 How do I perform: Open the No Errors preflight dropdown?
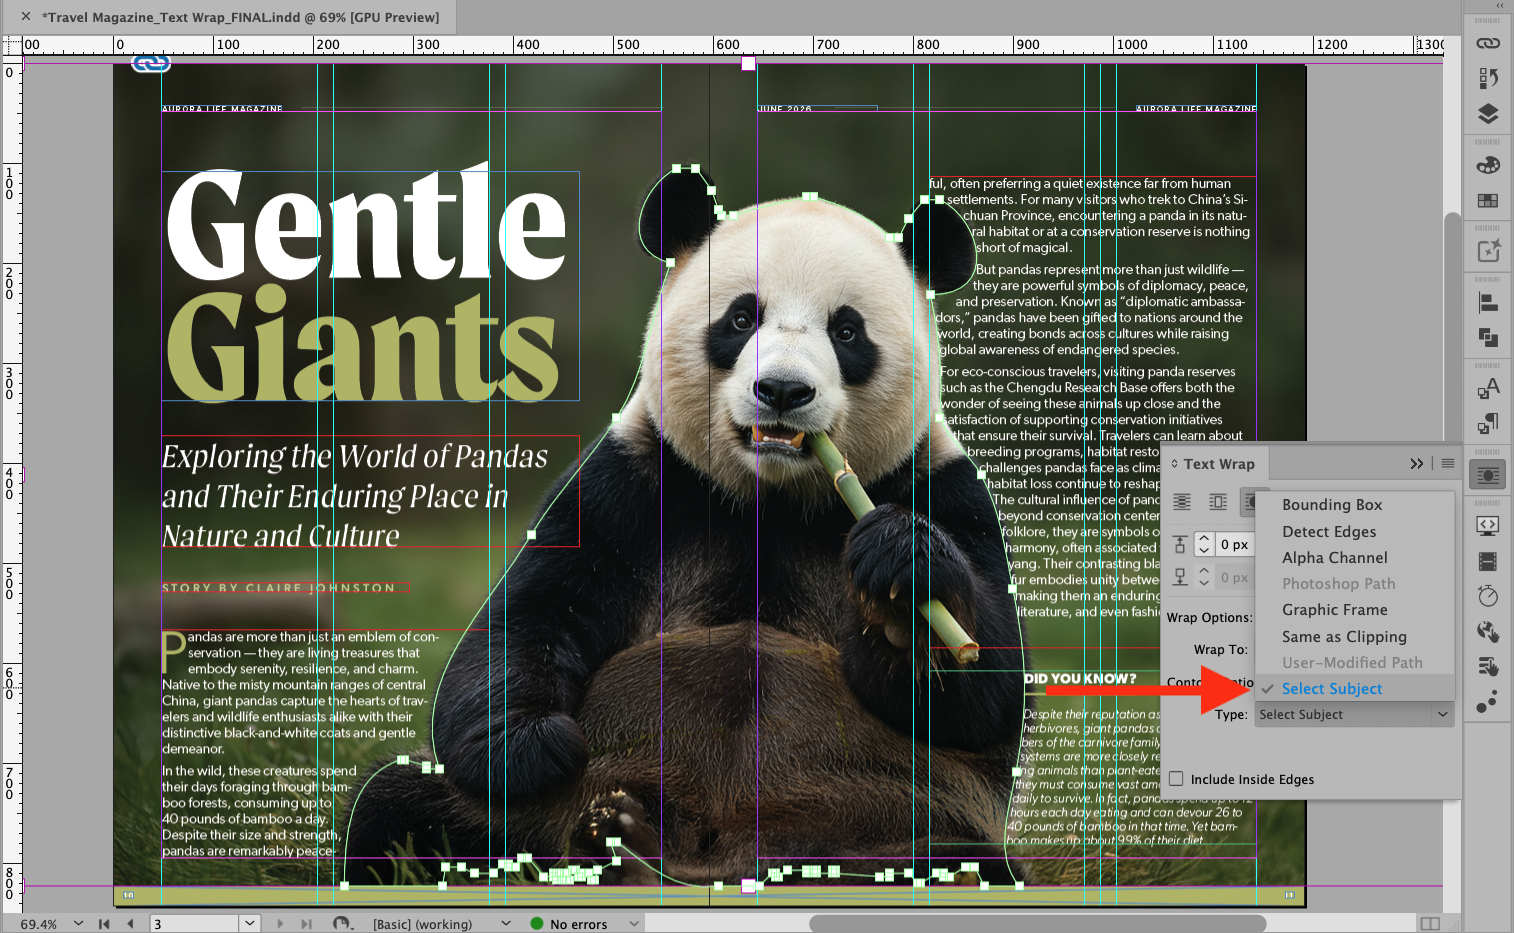point(583,923)
